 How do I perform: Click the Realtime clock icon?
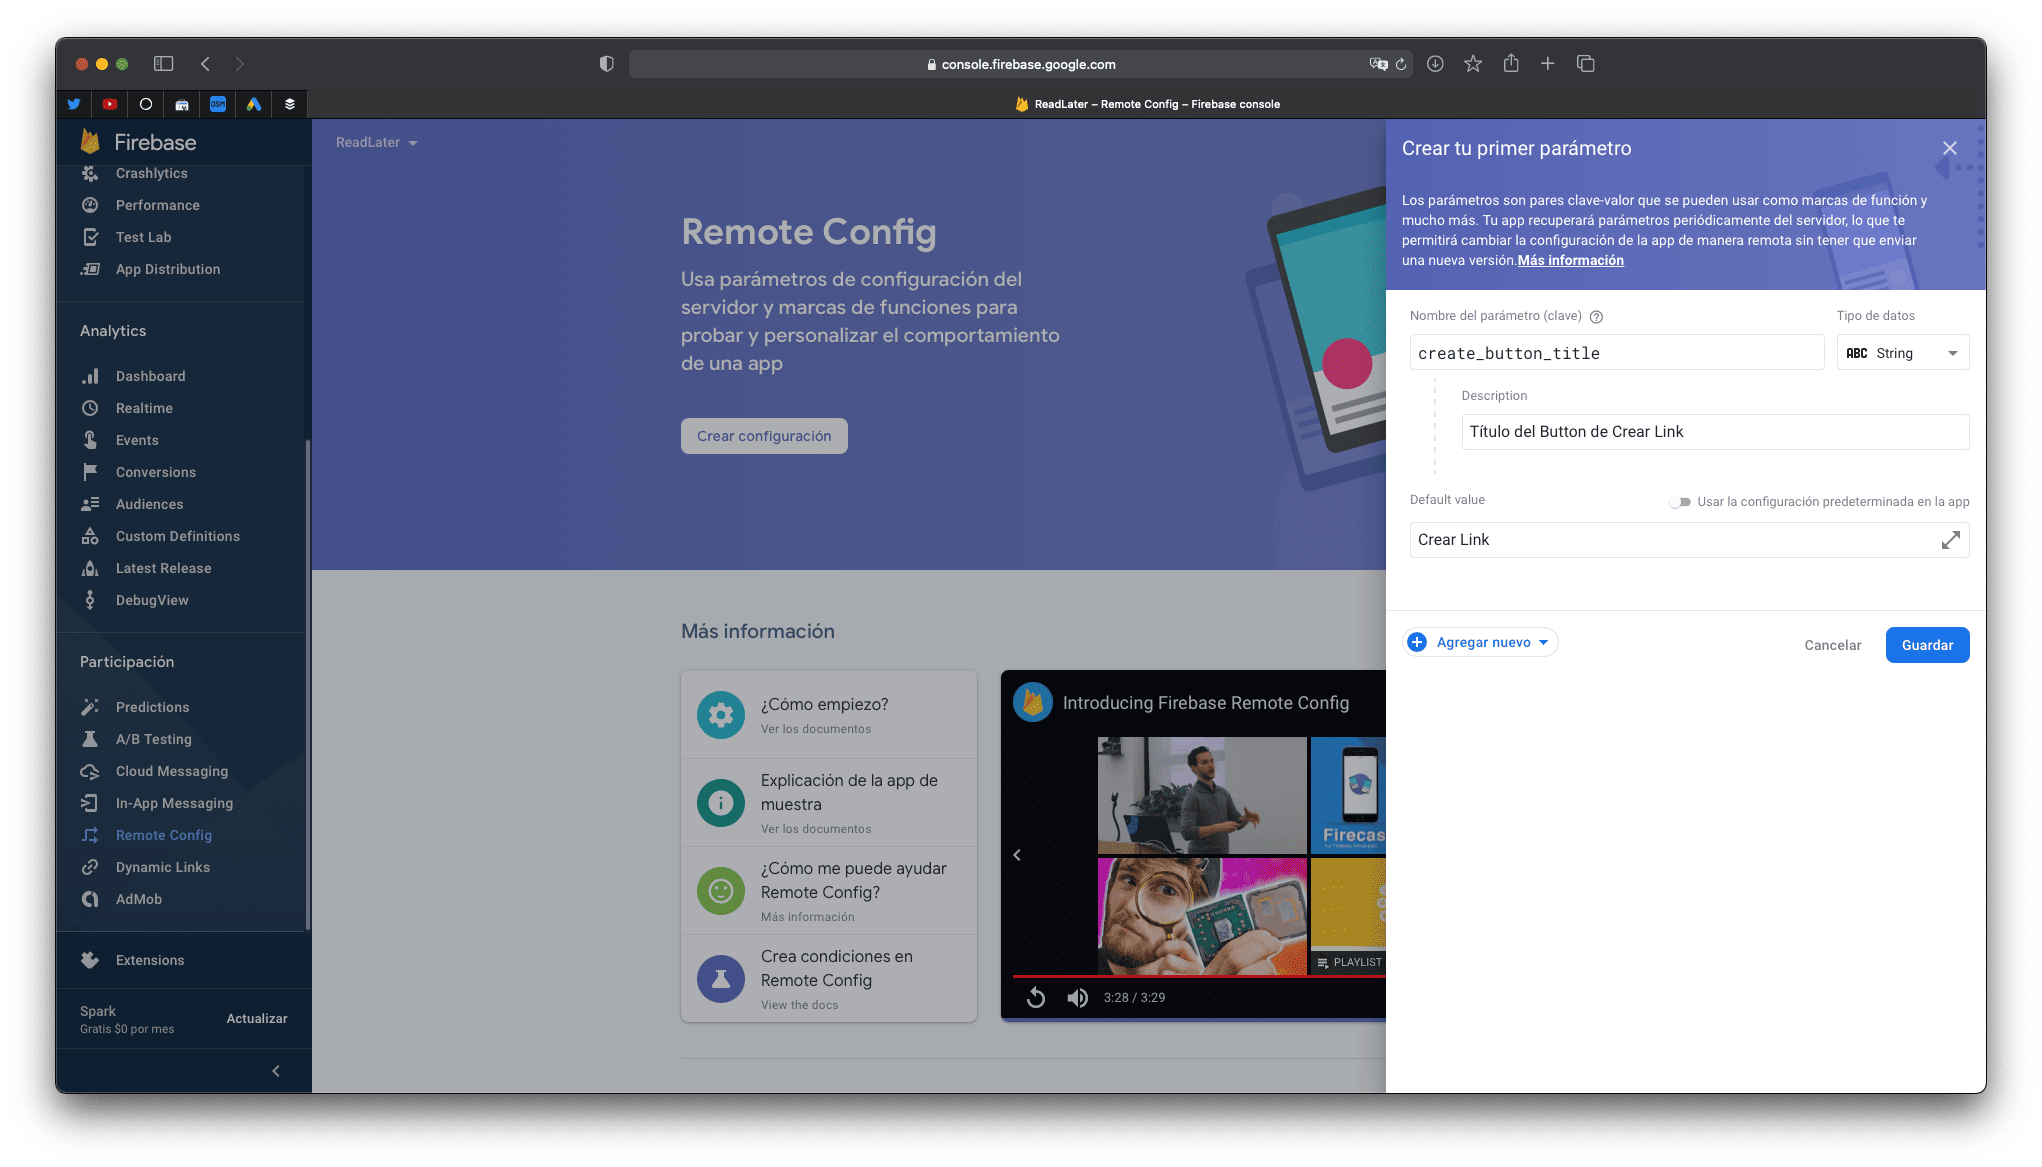[x=90, y=408]
